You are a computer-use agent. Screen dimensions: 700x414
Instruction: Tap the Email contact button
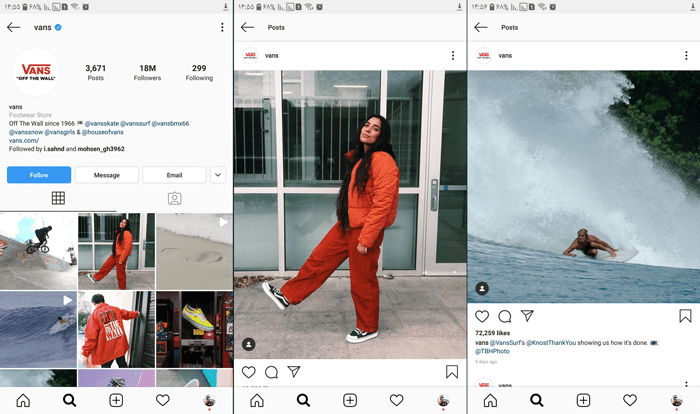[x=175, y=175]
